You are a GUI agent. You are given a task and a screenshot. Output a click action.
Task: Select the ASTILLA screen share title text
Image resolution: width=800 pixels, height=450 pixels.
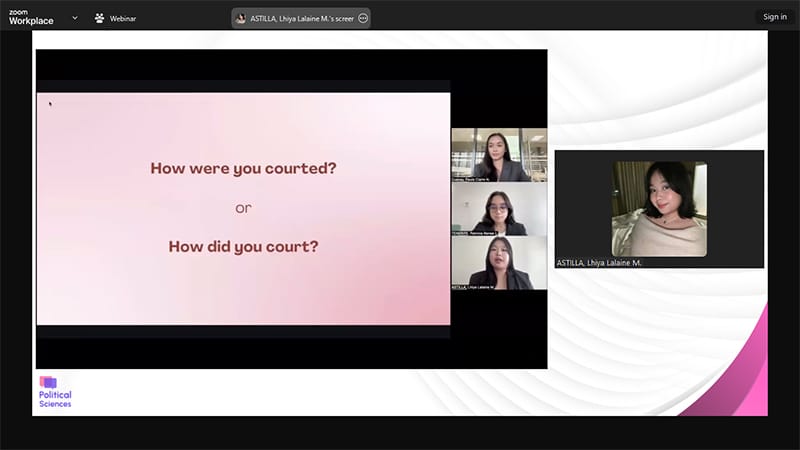pyautogui.click(x=302, y=18)
